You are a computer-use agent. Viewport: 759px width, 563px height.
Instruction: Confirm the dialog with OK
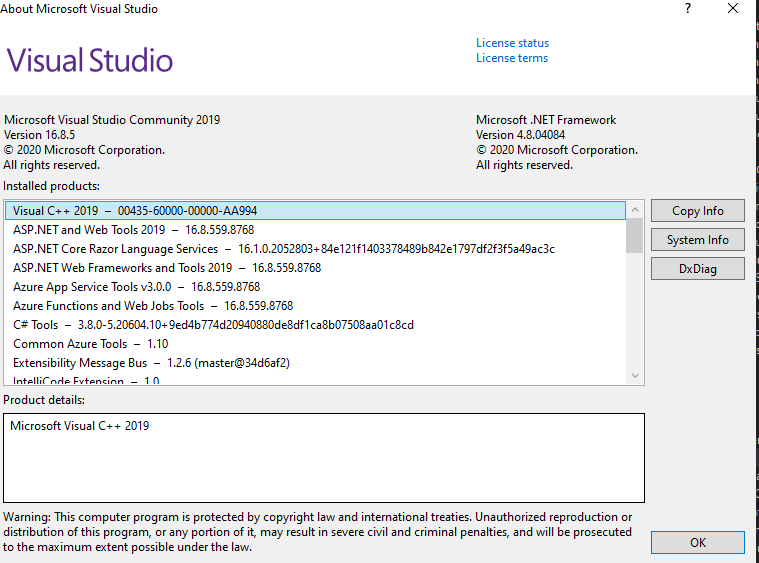(x=698, y=542)
